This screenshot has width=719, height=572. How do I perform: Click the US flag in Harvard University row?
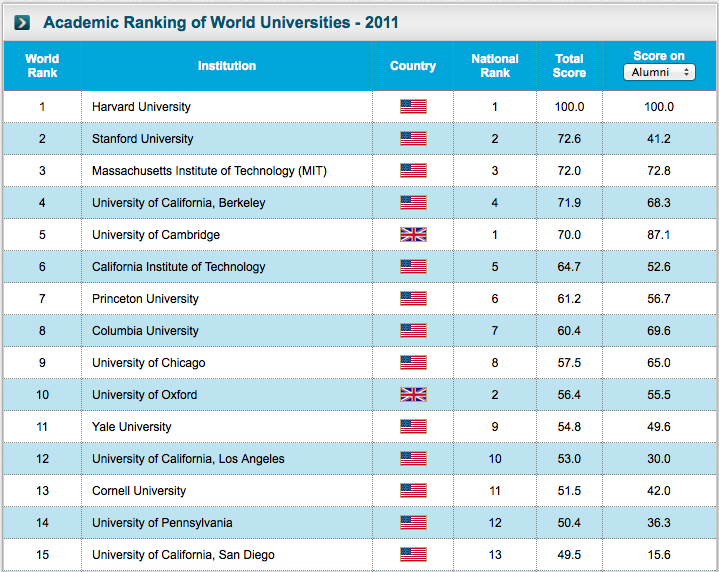(413, 106)
